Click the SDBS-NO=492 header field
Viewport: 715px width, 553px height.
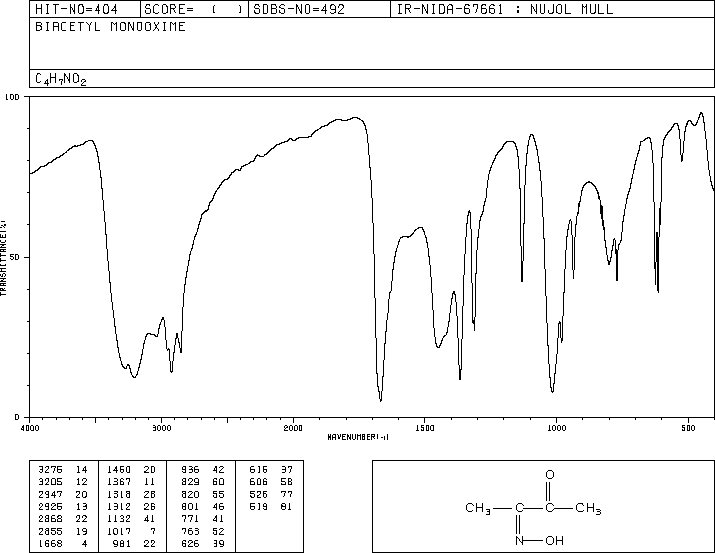[x=319, y=9]
